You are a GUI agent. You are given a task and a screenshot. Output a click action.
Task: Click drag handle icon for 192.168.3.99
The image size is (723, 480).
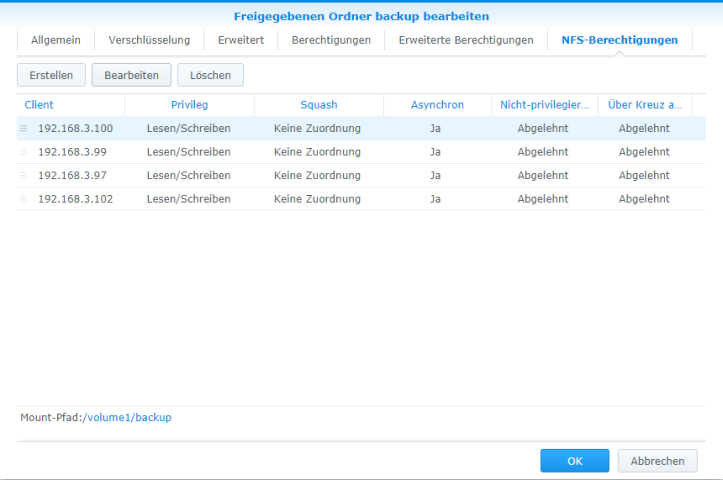tap(24, 152)
